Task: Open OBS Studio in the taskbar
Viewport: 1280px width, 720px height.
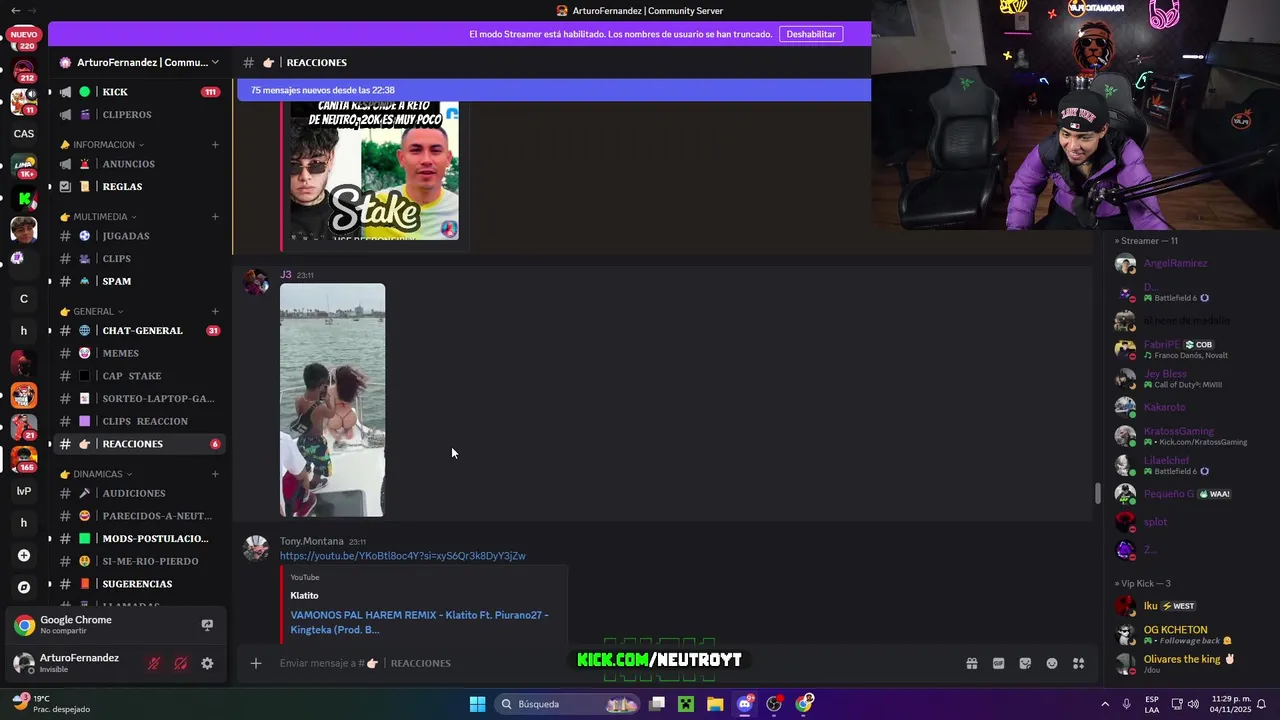Action: pos(774,704)
